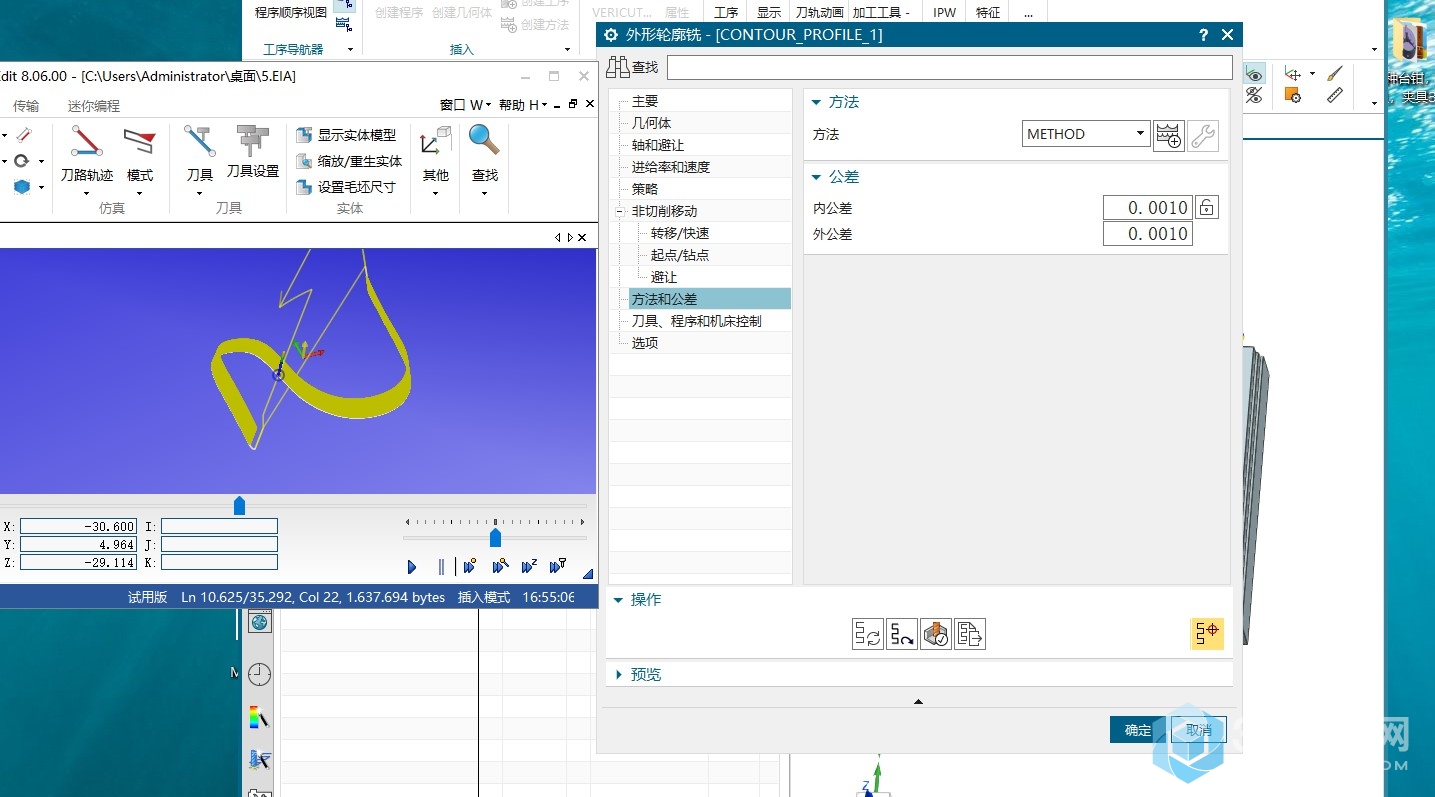
Task: Click 模式 icon in editor ribbon
Action: 140,160
